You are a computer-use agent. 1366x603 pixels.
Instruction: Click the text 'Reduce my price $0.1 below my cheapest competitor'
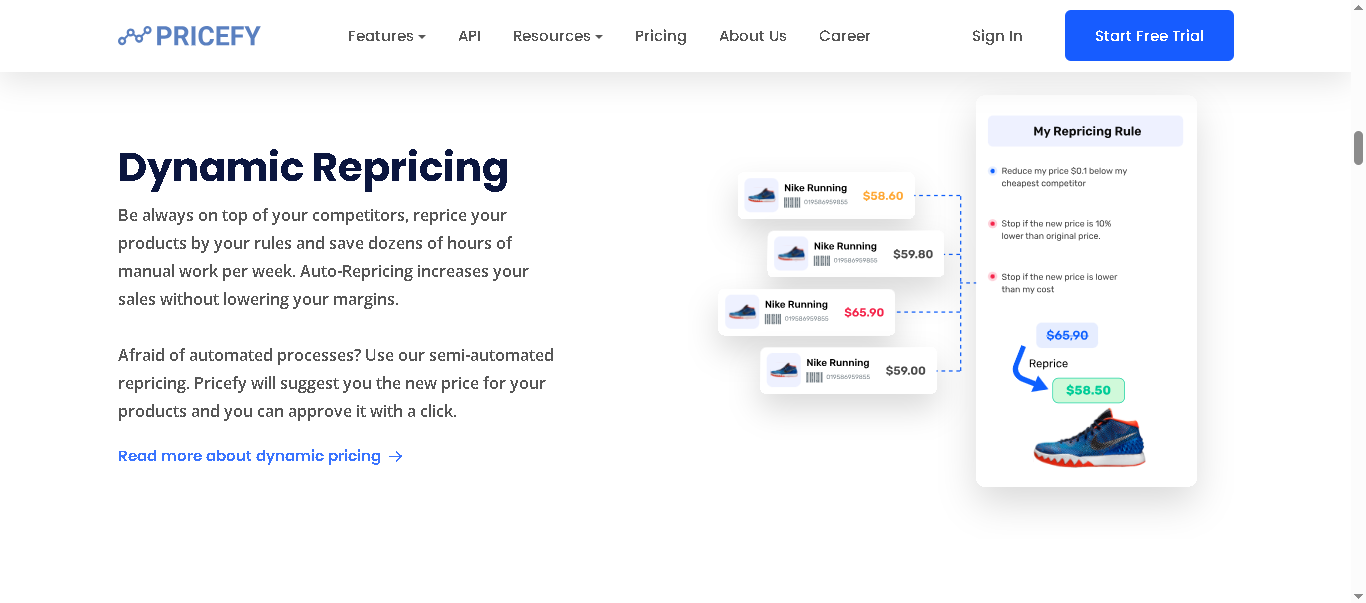tap(1064, 177)
